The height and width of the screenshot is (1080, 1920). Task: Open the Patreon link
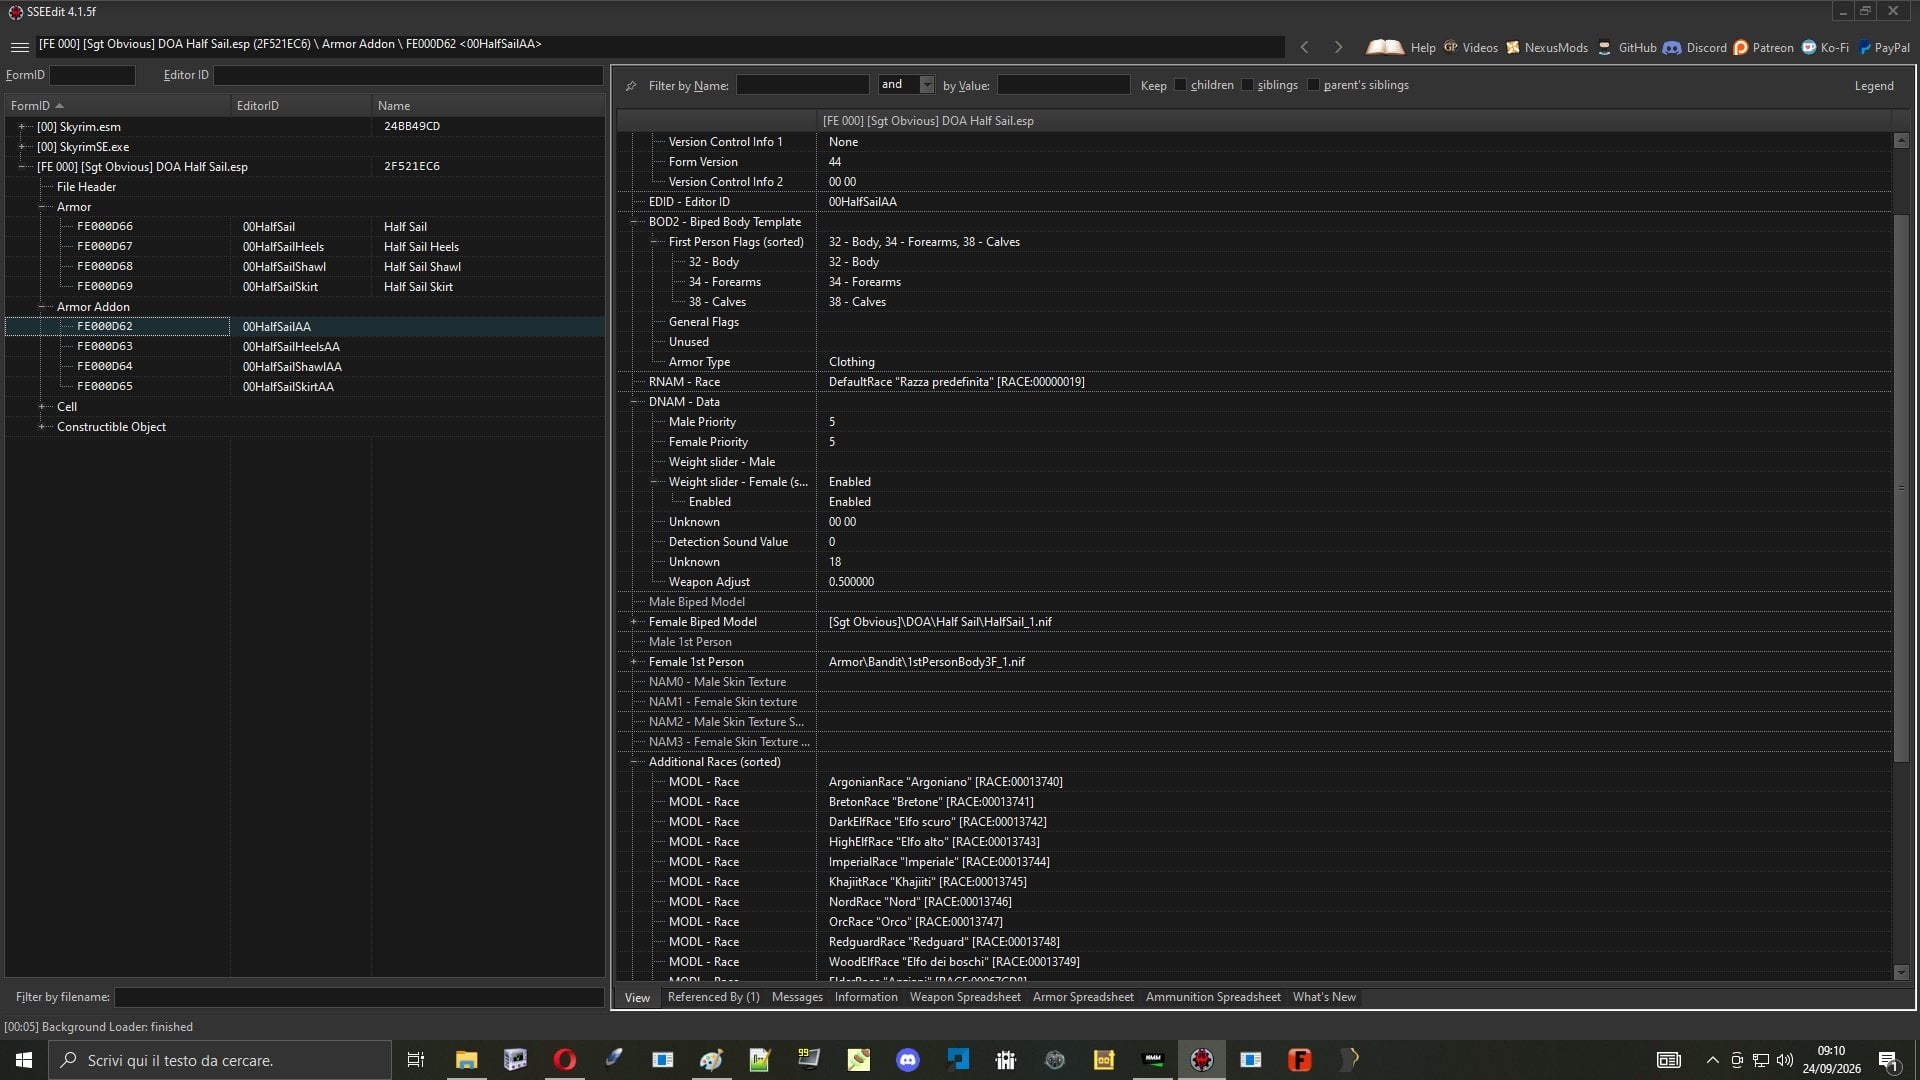coord(1763,47)
